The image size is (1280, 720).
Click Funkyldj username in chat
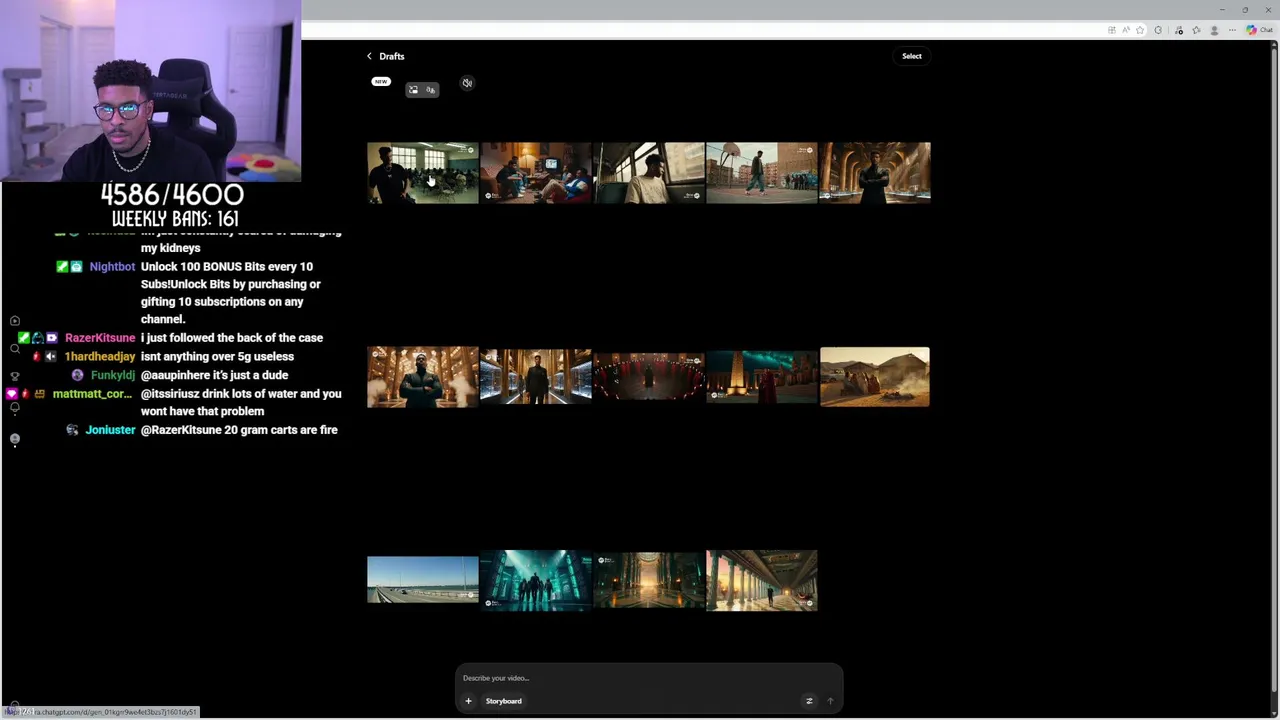tap(113, 375)
